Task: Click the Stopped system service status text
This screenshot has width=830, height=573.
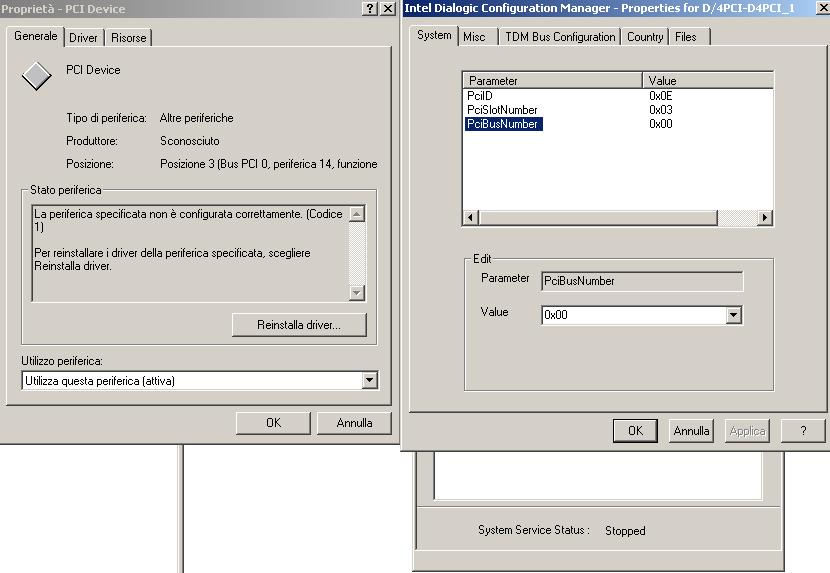Action: [x=625, y=531]
